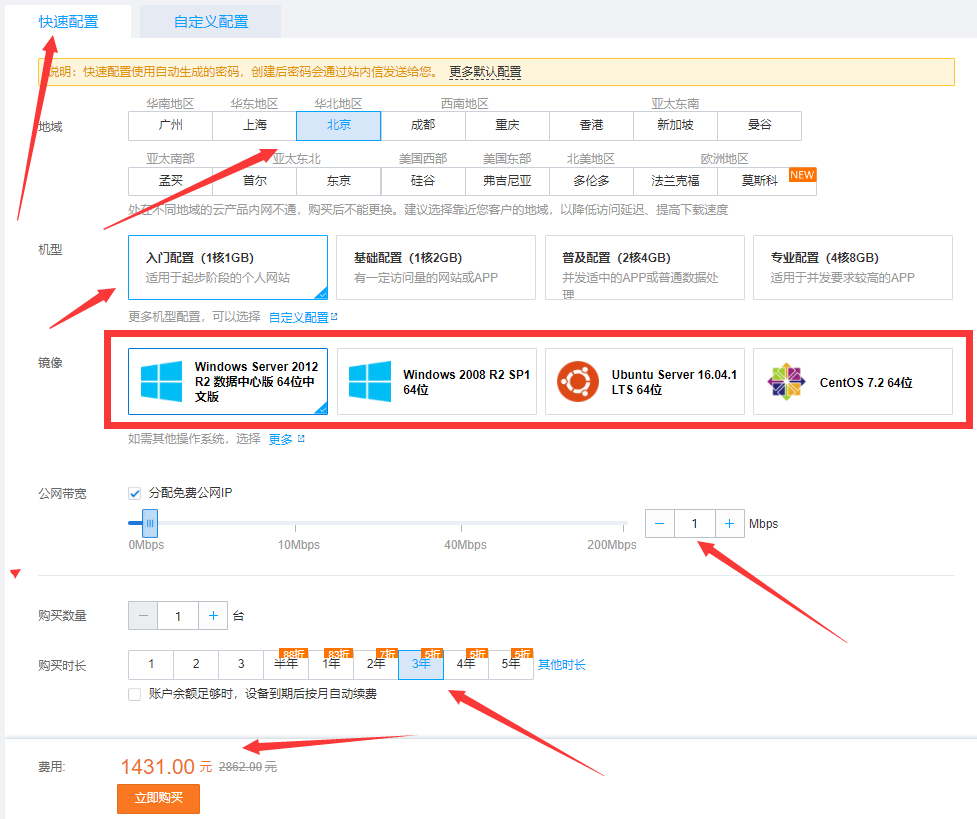This screenshot has height=819, width=977.
Task: Select region 硅谷
Action: click(423, 181)
